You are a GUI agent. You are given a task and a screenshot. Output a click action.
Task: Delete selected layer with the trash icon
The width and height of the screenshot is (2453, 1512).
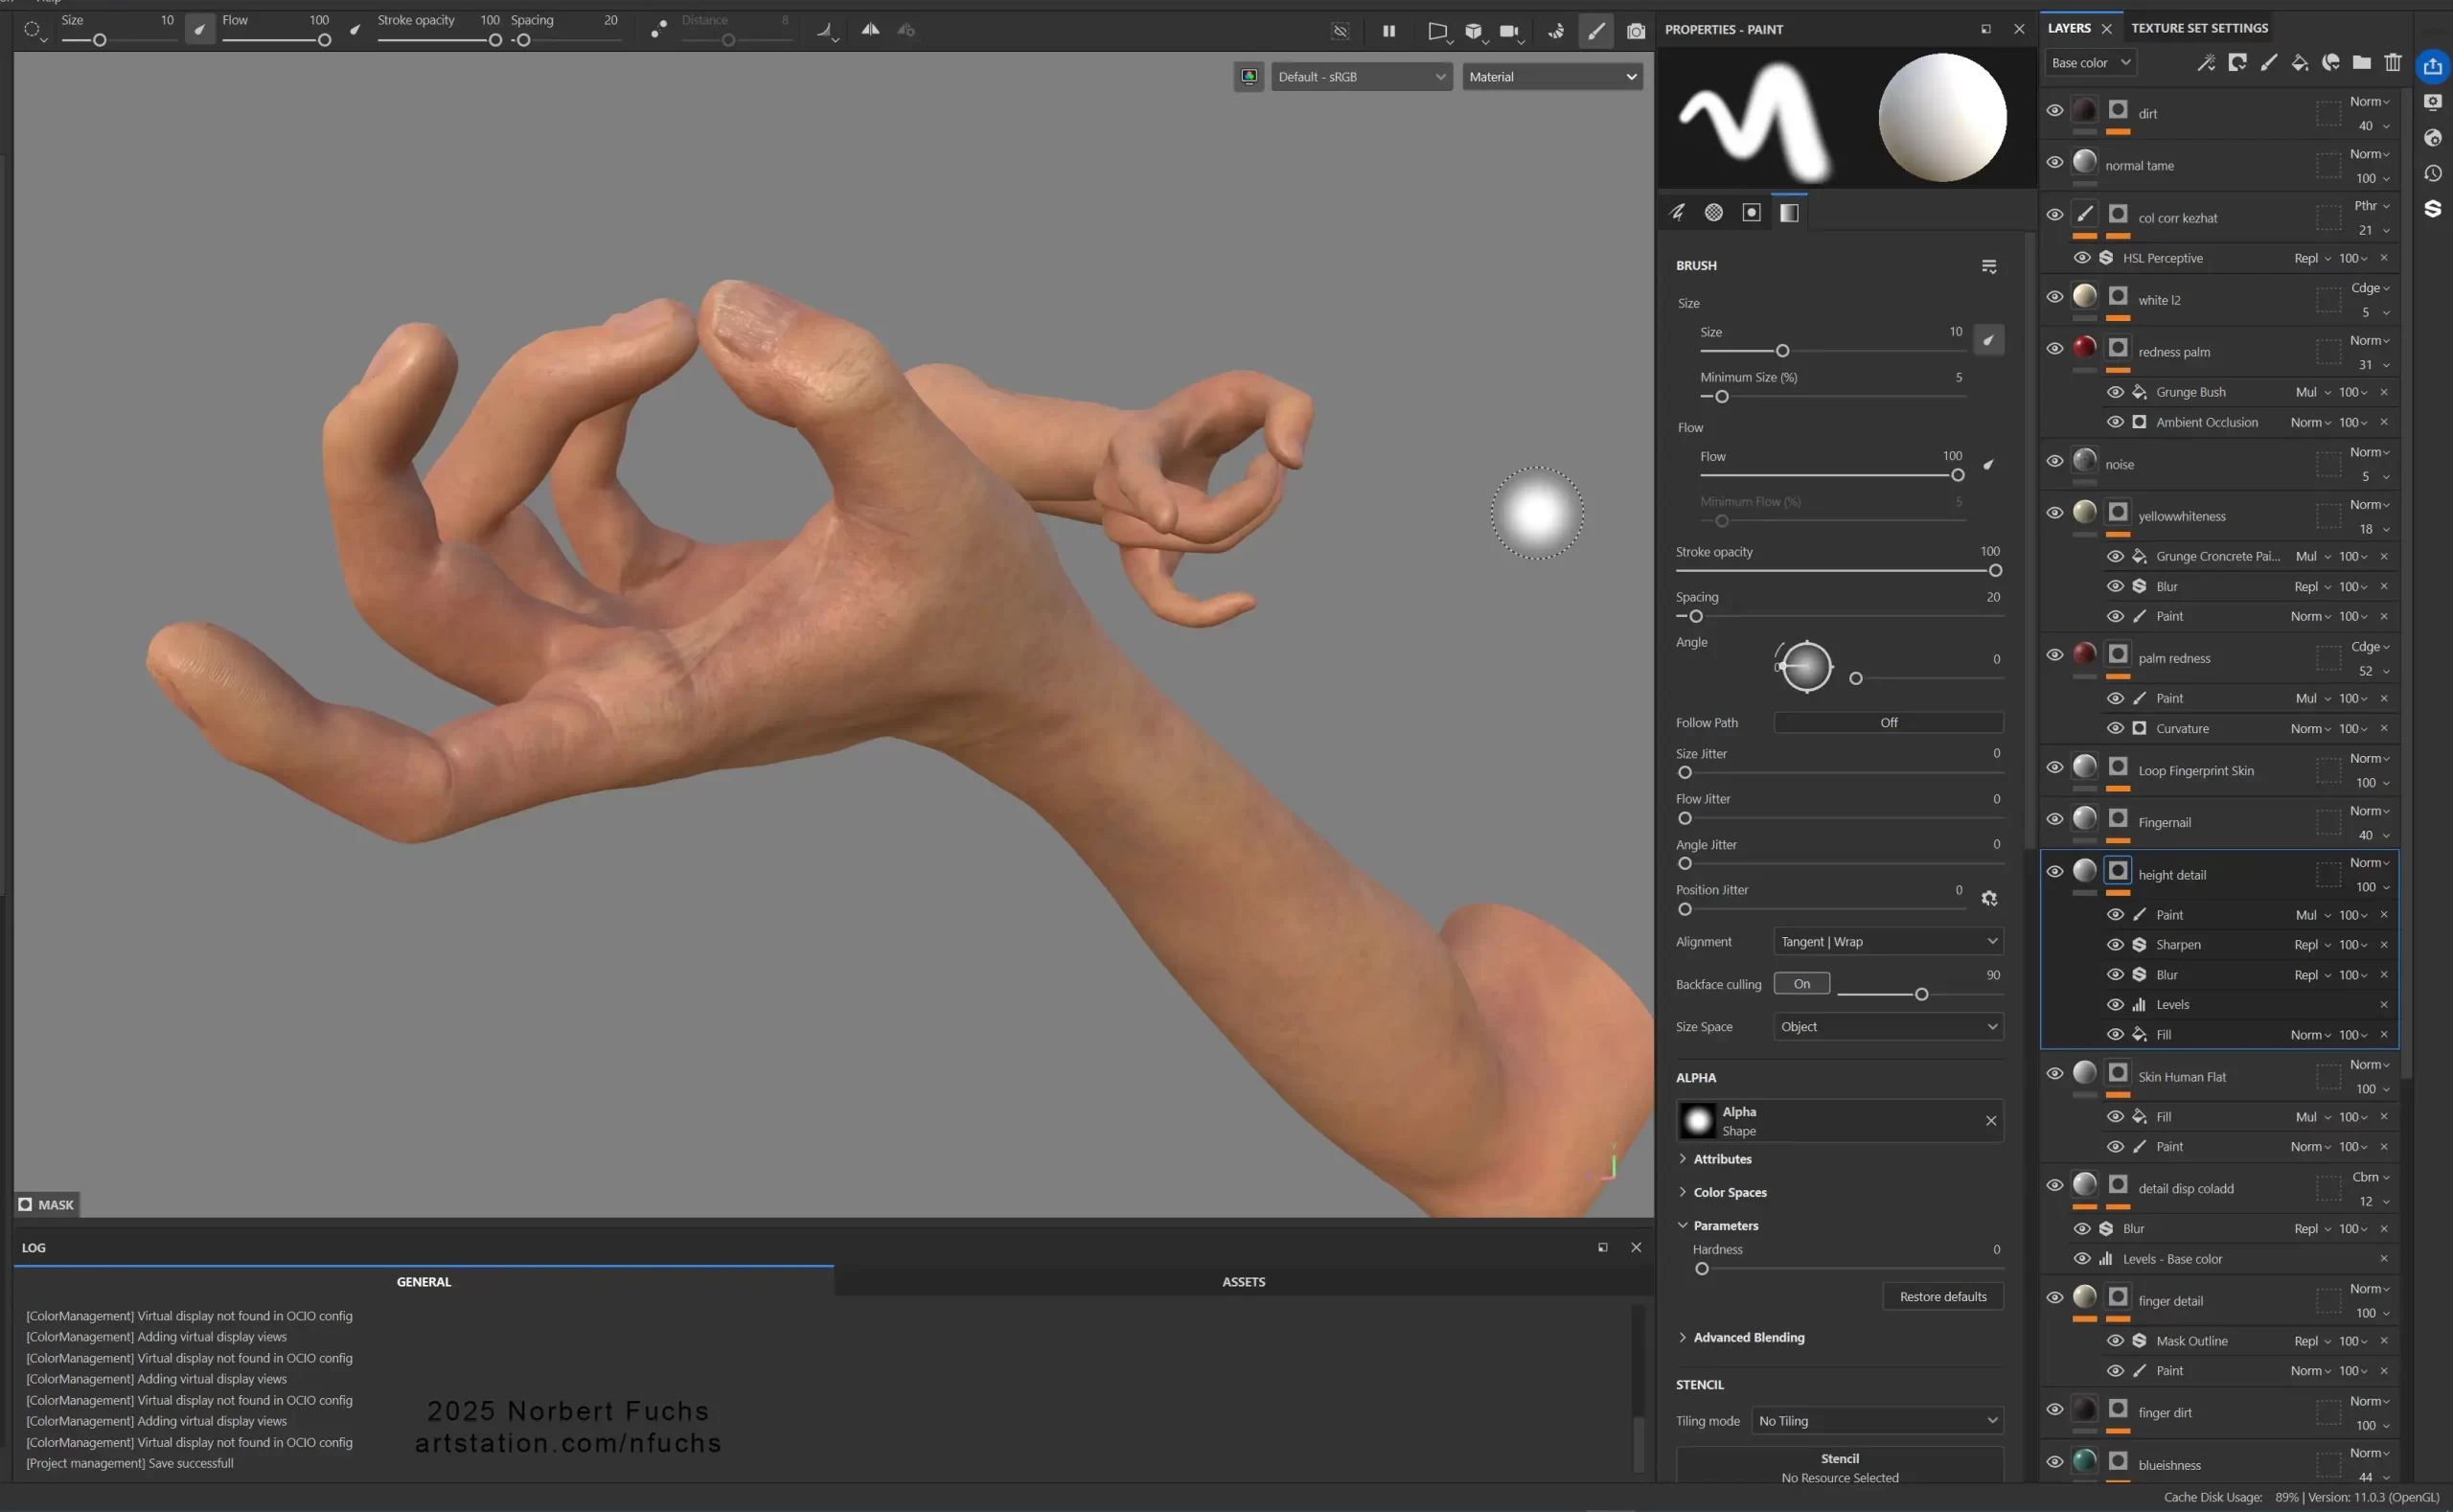point(2392,62)
